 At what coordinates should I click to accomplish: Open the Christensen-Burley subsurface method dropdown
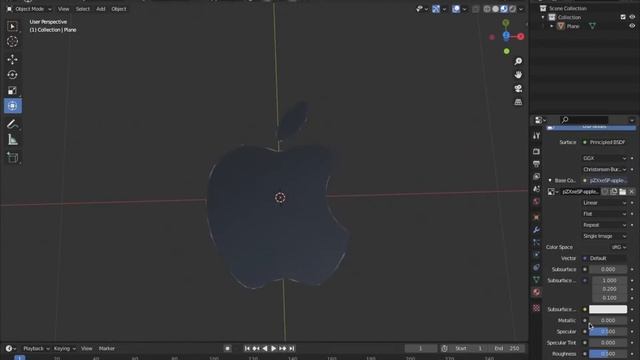604,169
